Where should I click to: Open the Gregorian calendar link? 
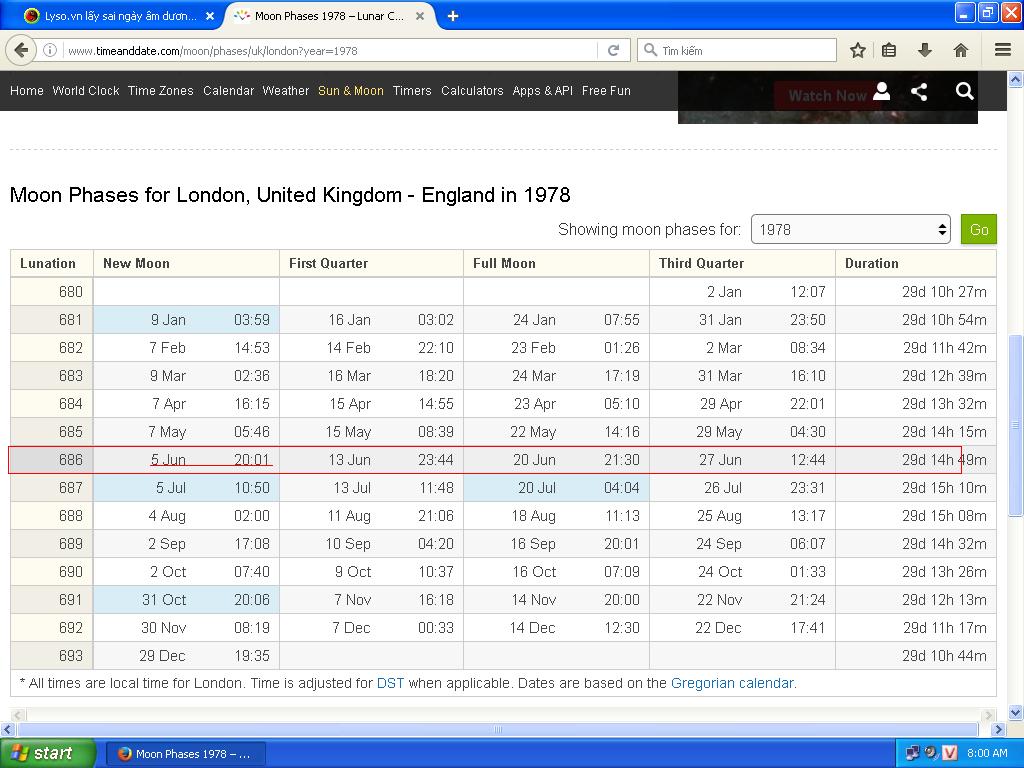click(x=732, y=683)
